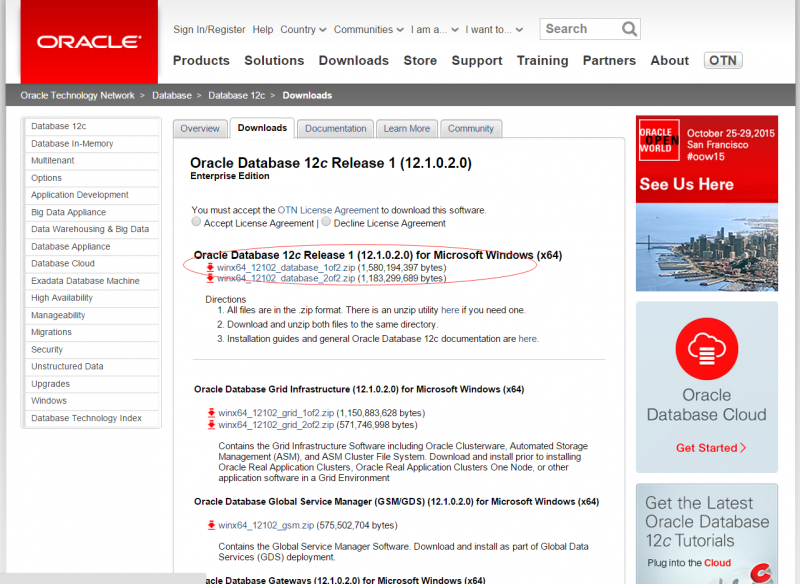
Task: Download winx64_12102_grid_1of2.zip file link
Action: point(276,413)
